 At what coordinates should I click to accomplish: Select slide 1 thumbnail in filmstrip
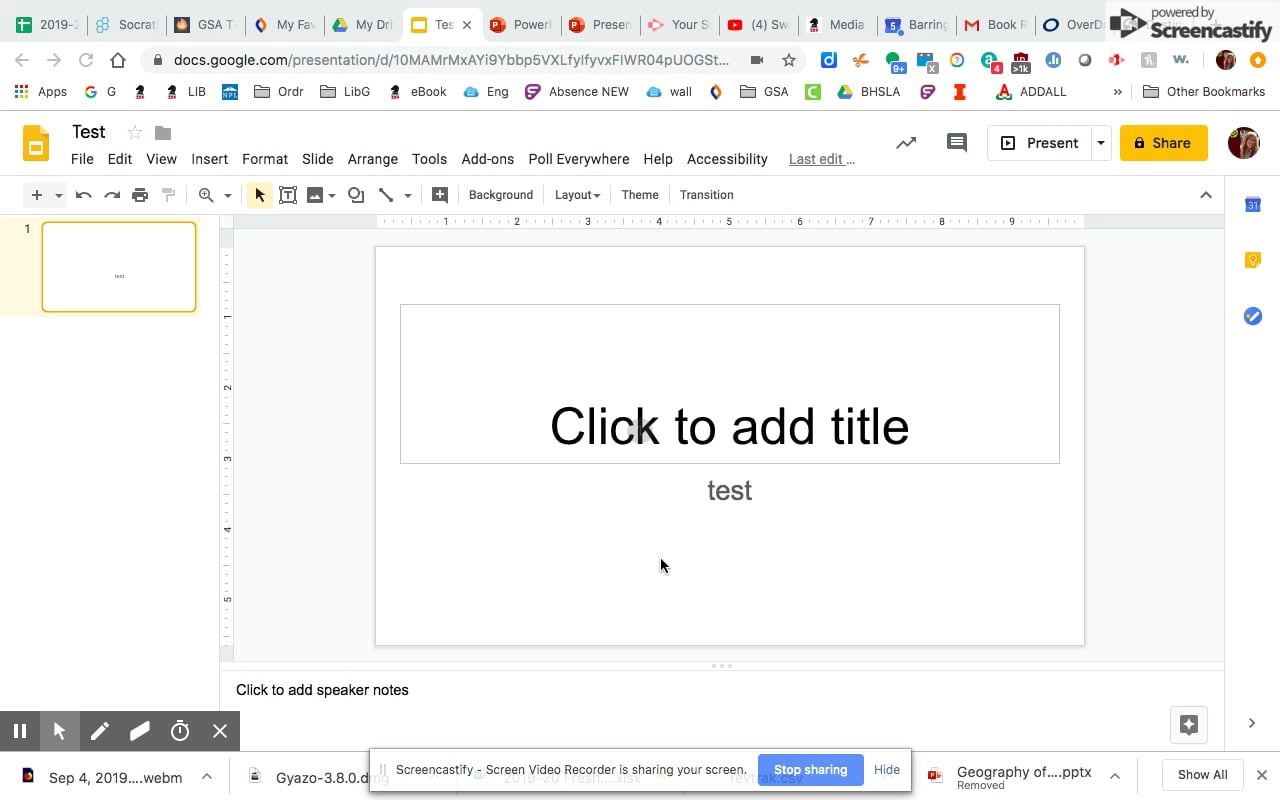pos(119,267)
